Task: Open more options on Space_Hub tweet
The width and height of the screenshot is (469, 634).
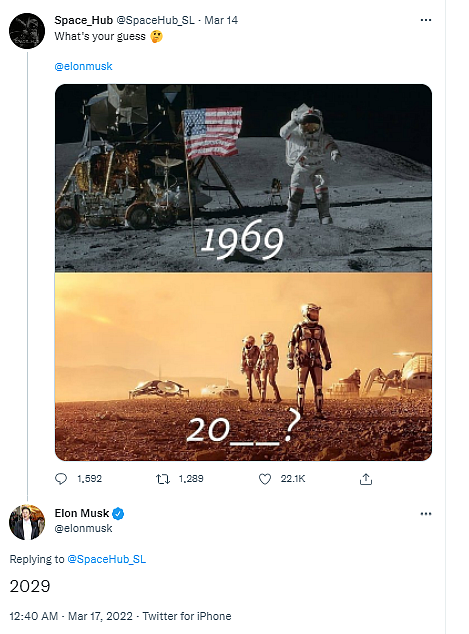Action: click(426, 20)
